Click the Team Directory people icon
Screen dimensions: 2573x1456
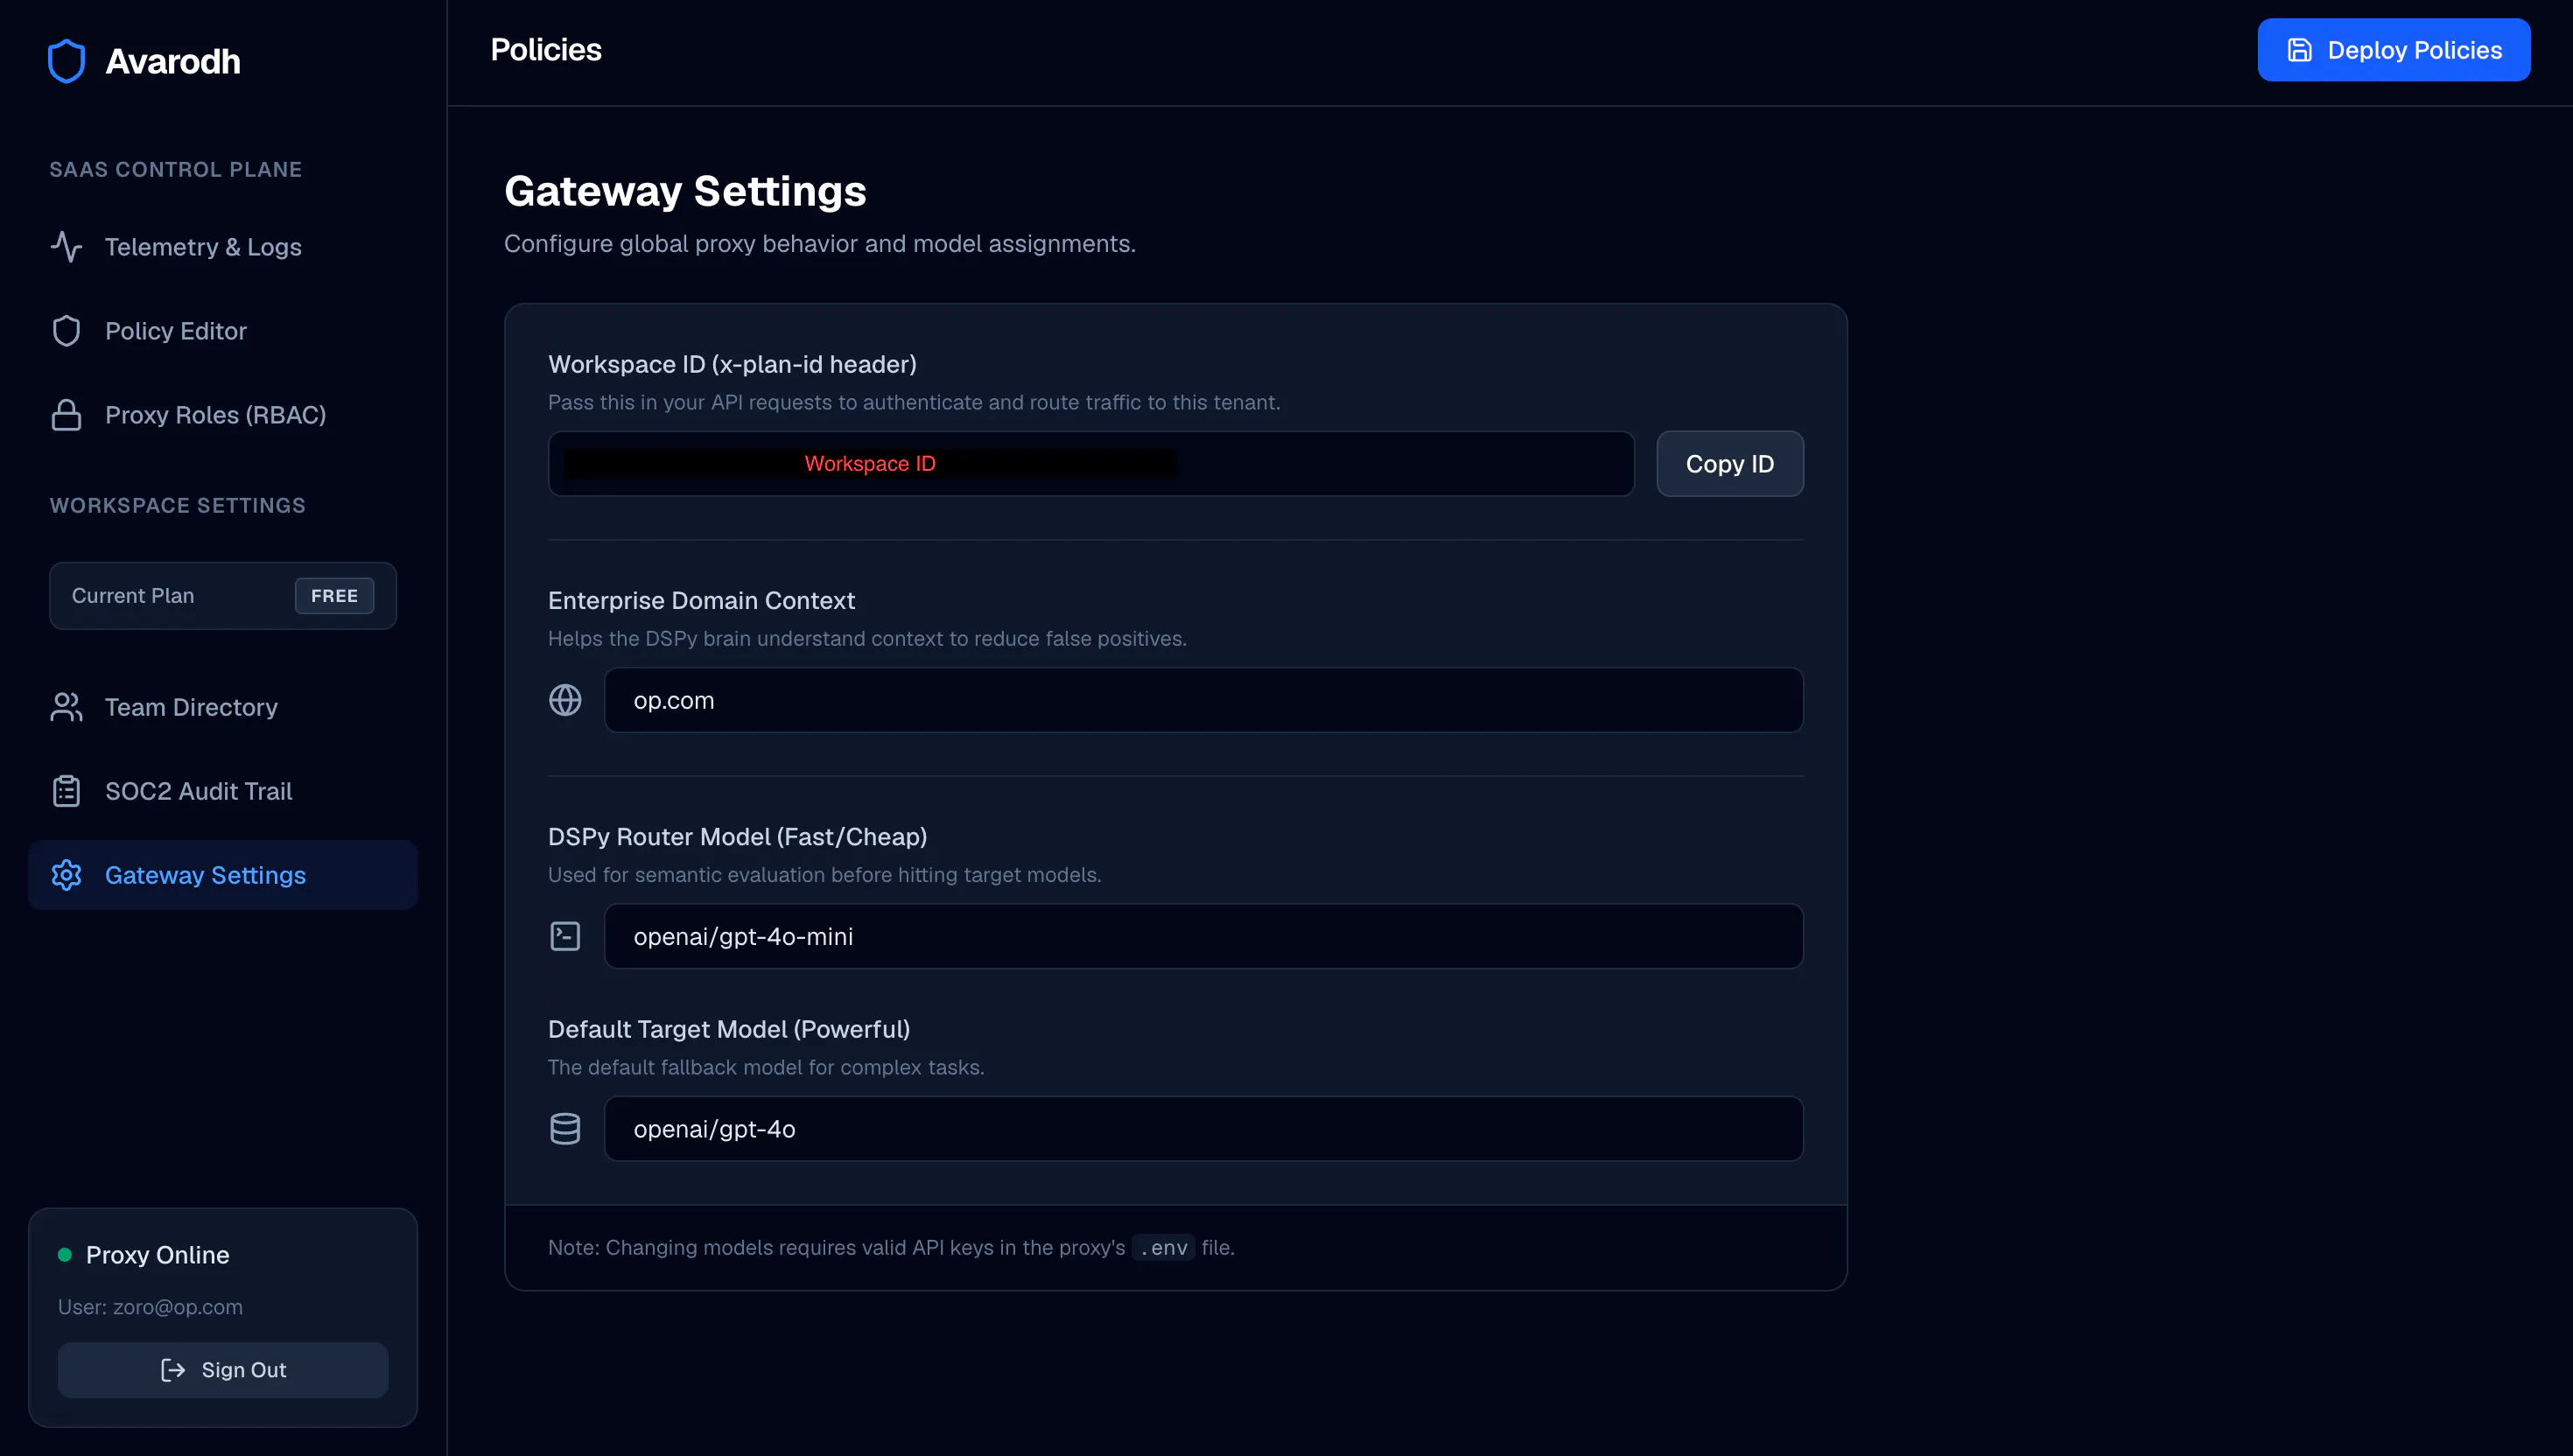tap(66, 707)
